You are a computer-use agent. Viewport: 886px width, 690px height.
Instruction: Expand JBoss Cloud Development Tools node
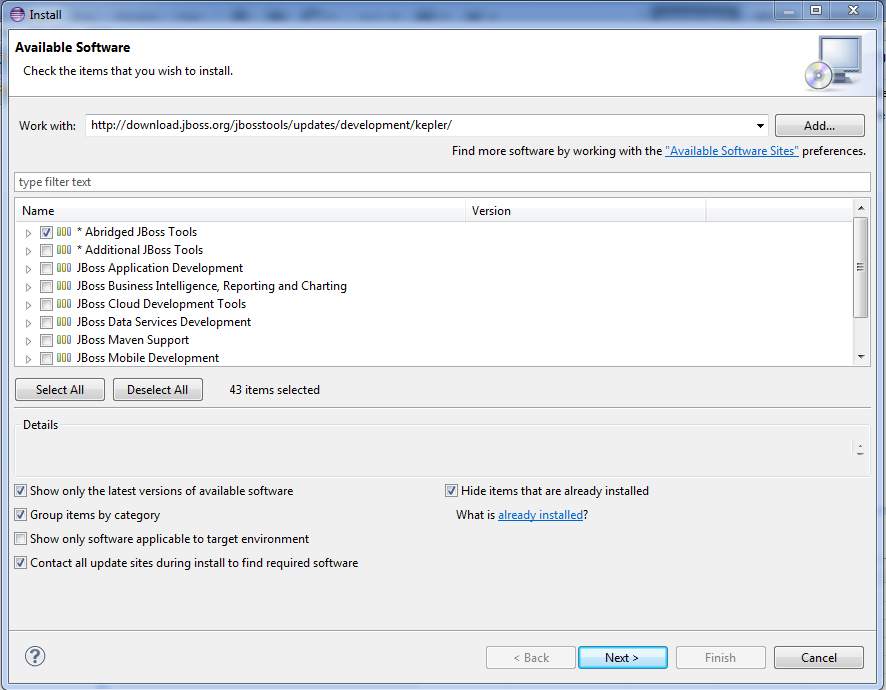tap(28, 305)
